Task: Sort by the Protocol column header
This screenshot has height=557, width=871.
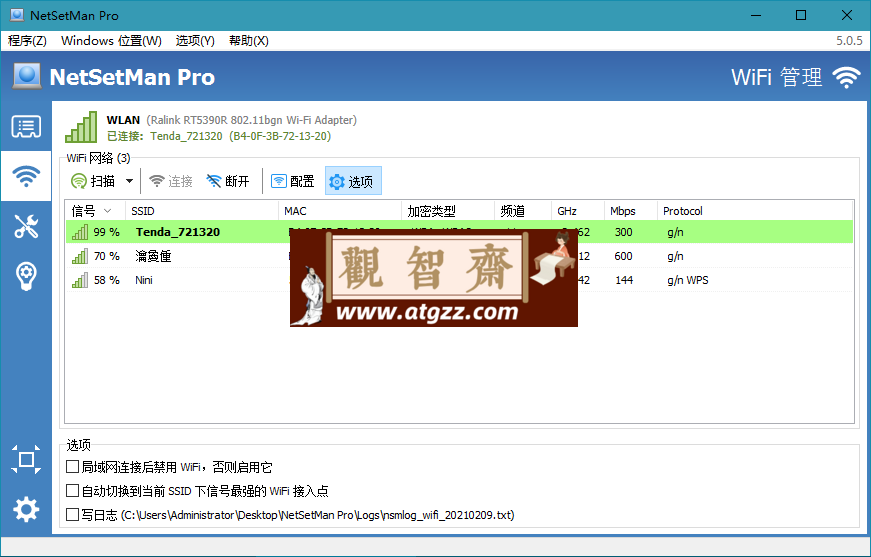Action: [x=755, y=211]
